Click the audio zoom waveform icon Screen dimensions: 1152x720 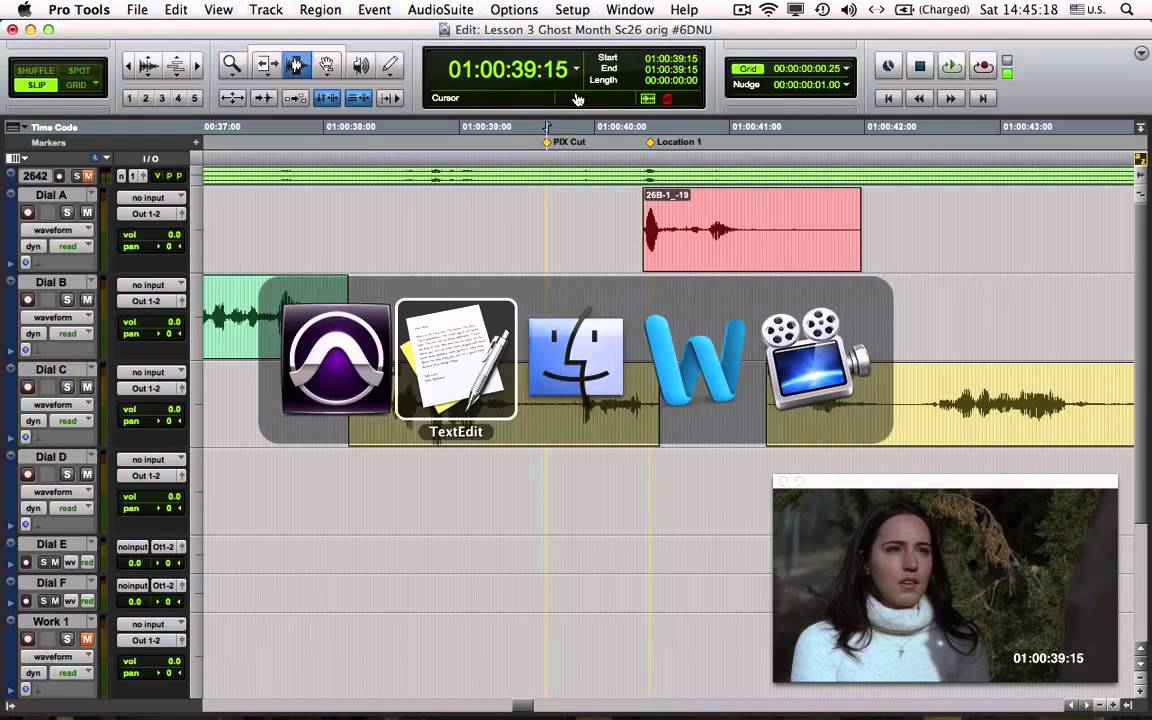pyautogui.click(x=148, y=66)
